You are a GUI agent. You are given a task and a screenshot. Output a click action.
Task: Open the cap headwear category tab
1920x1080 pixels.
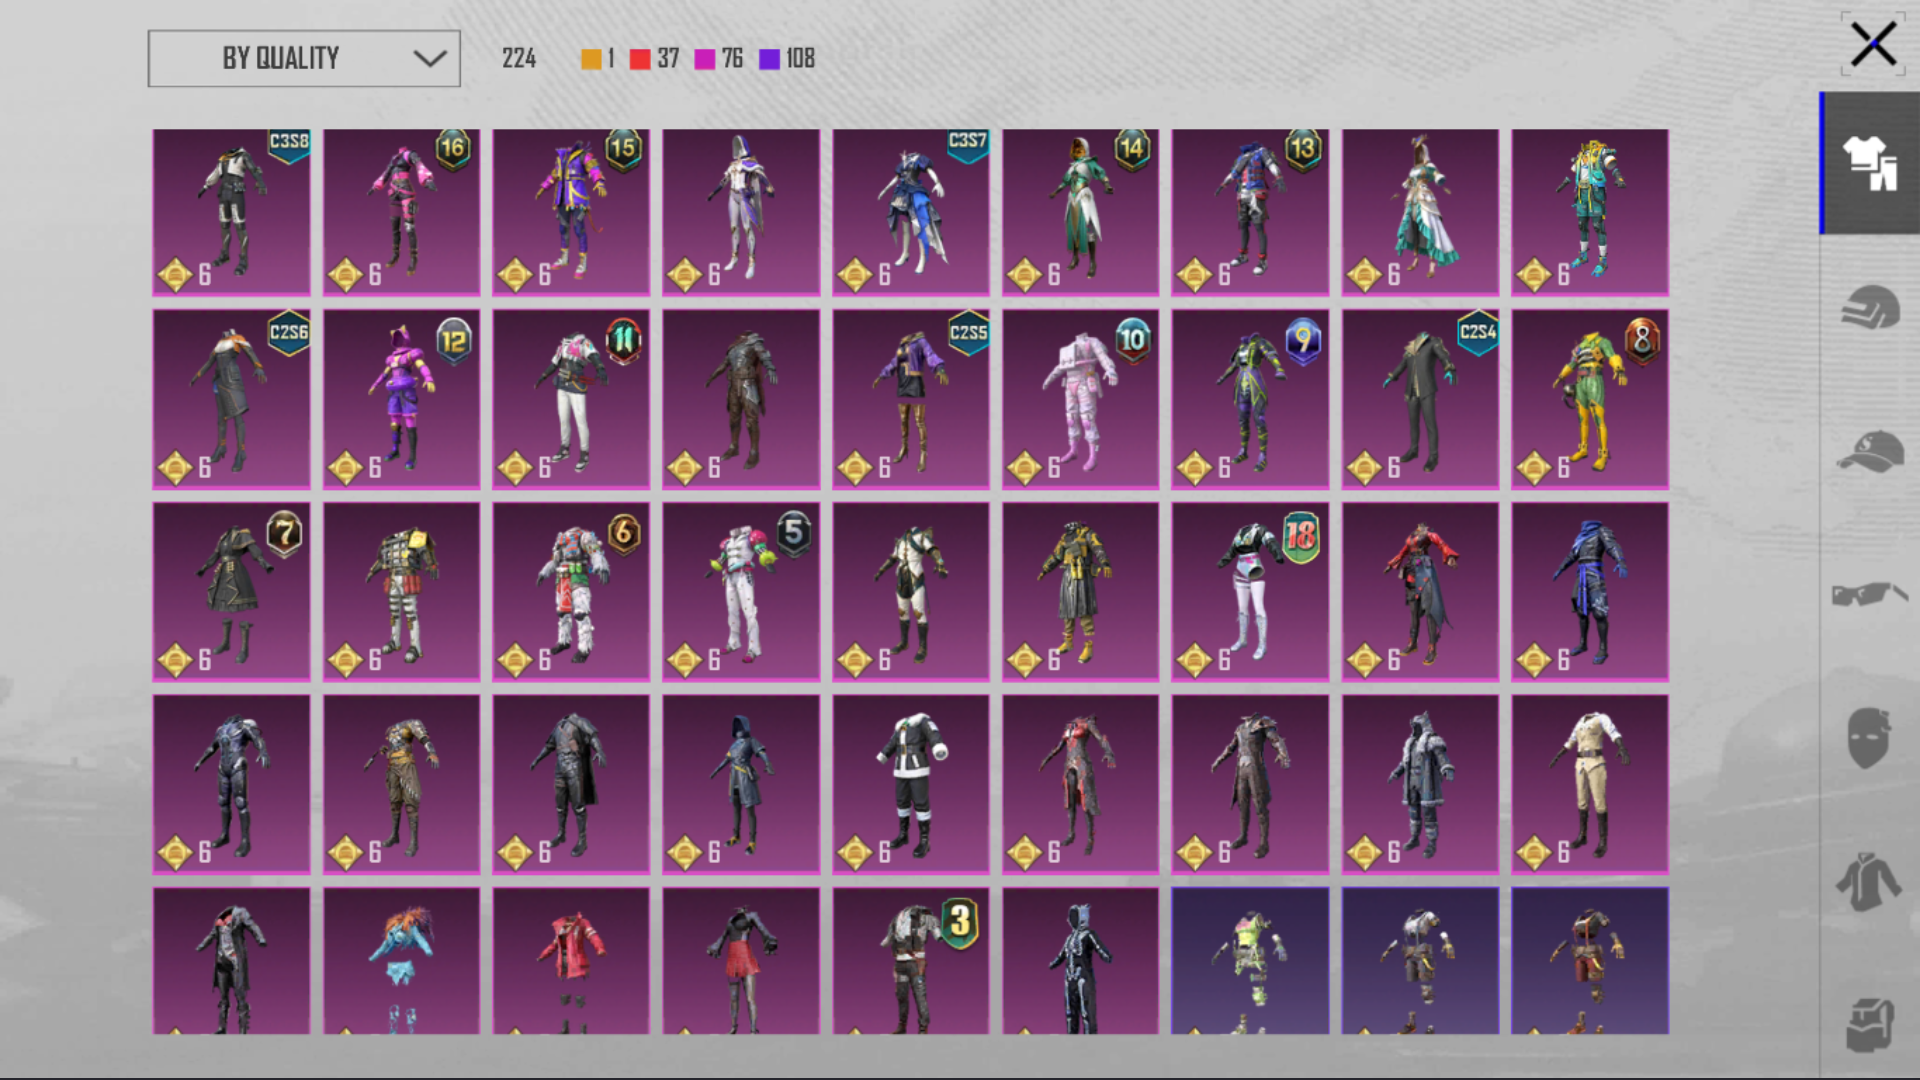[x=1870, y=451]
